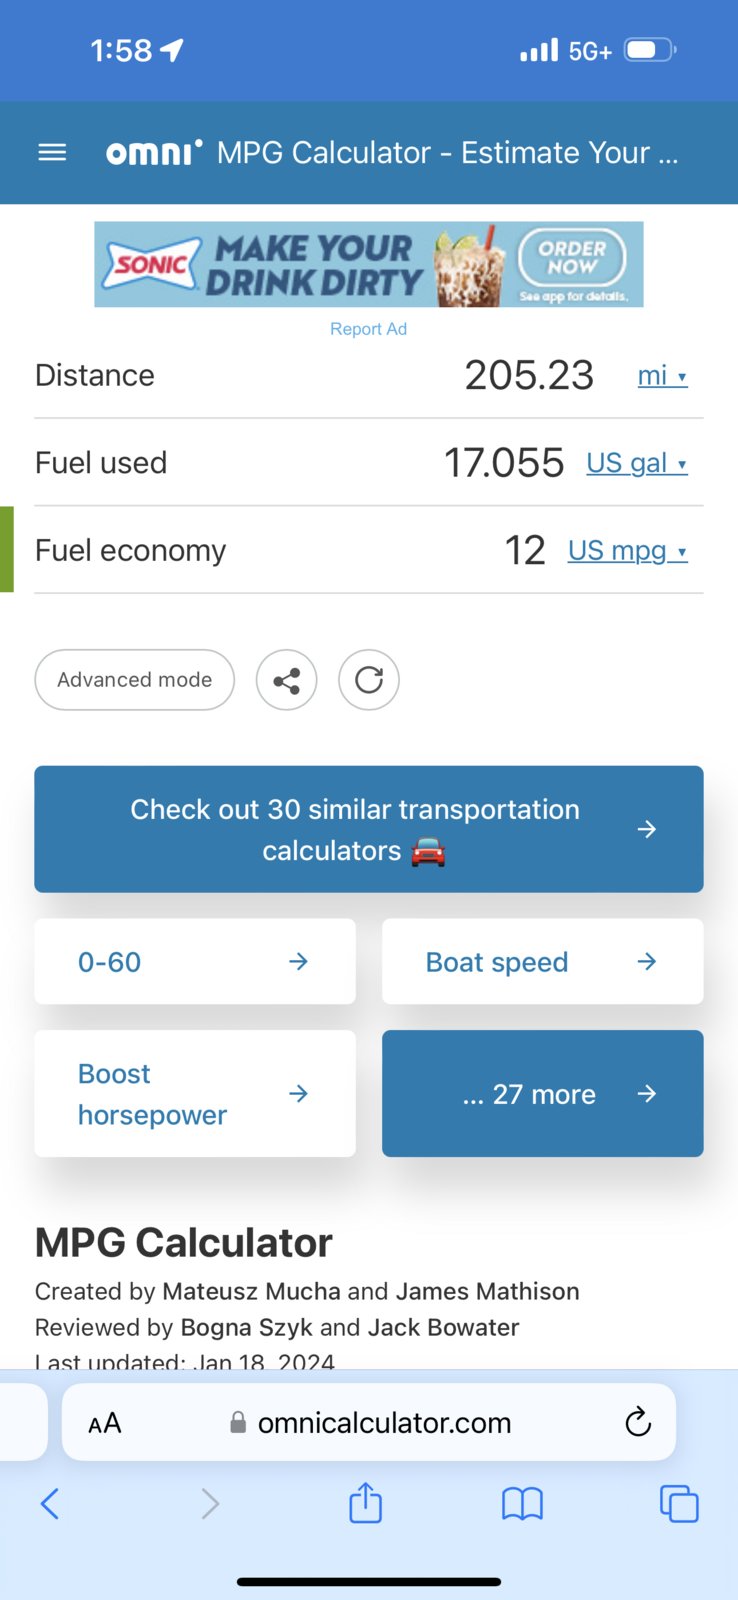Open Safari bookmarks book icon
The width and height of the screenshot is (738, 1600).
click(522, 1503)
